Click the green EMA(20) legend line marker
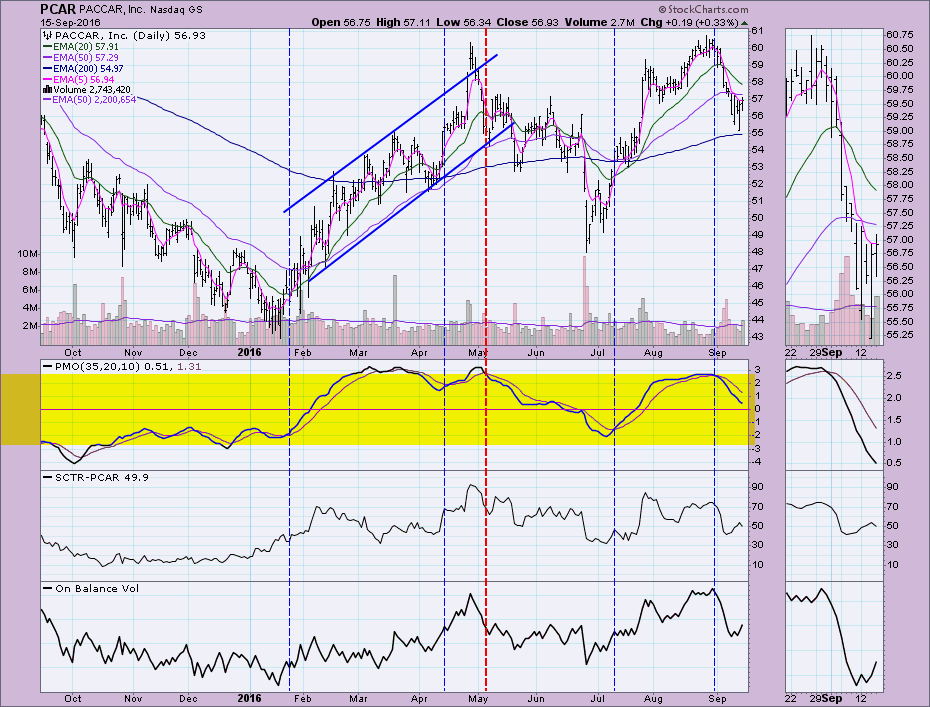 48,46
